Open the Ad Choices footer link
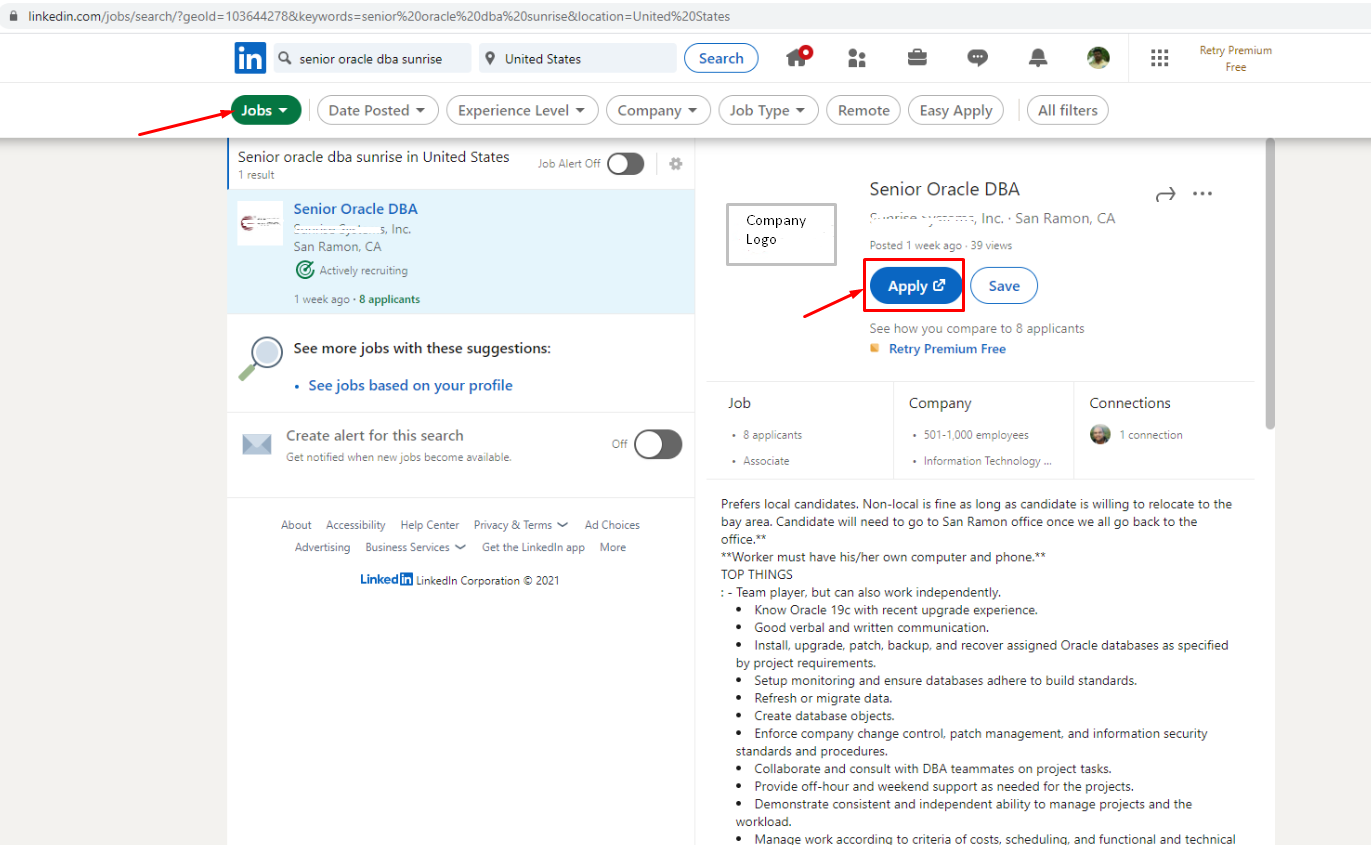The height and width of the screenshot is (845, 1371). [612, 525]
